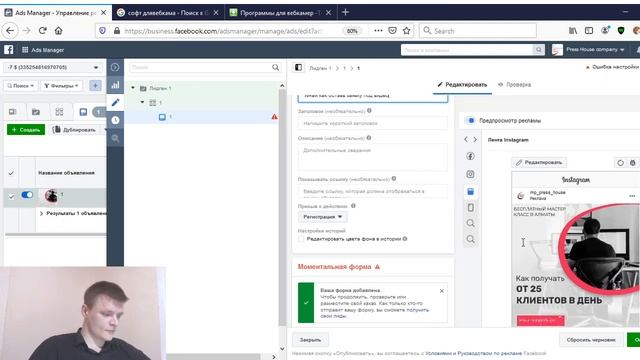
Task: Click the Edit button above the Instagram preview
Action: [539, 162]
